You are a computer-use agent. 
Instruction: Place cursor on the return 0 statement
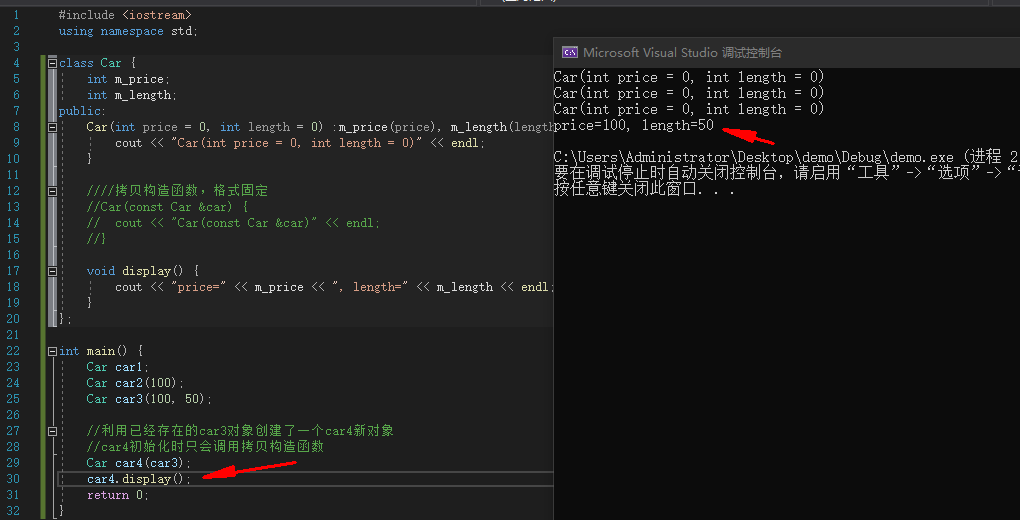(117, 495)
